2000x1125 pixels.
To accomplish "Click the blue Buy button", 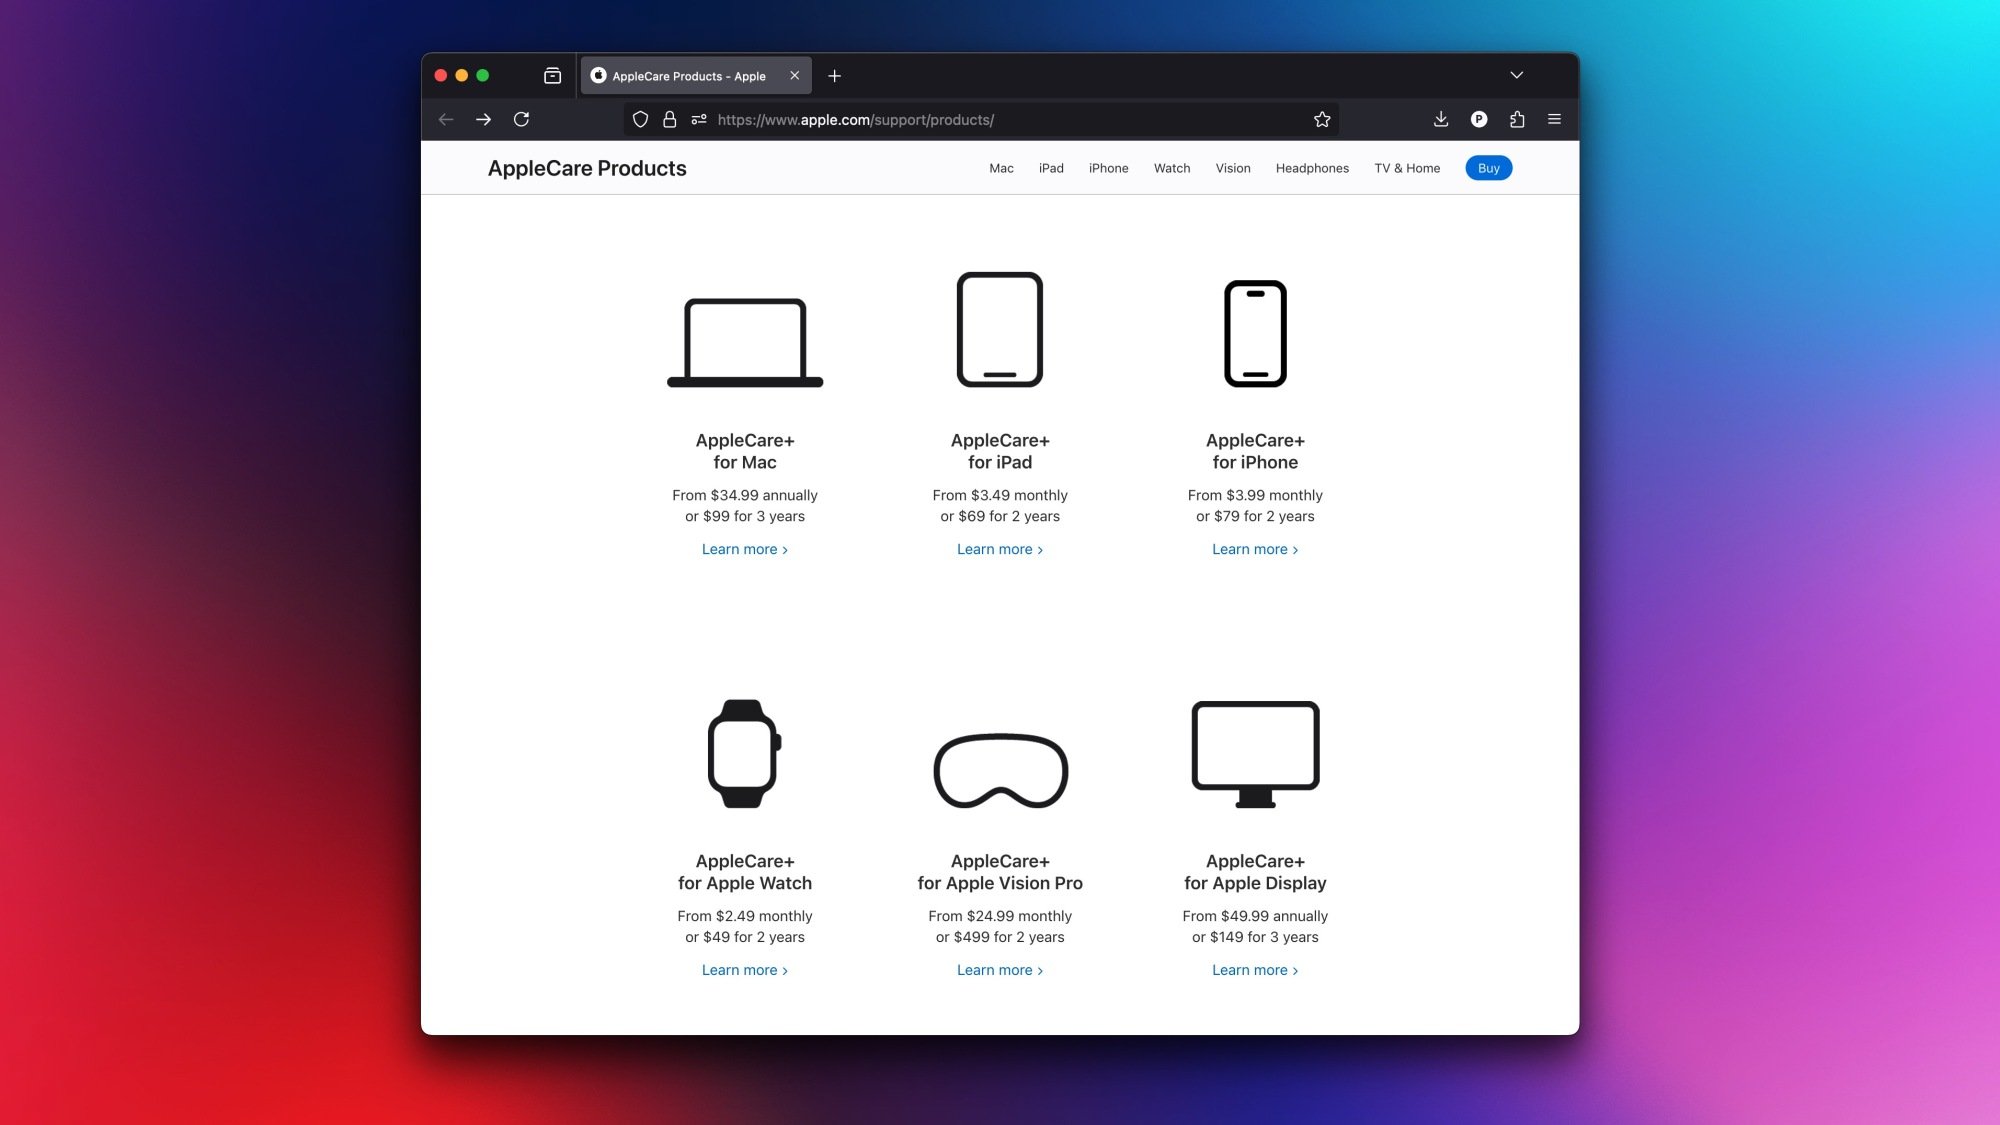I will tap(1488, 168).
